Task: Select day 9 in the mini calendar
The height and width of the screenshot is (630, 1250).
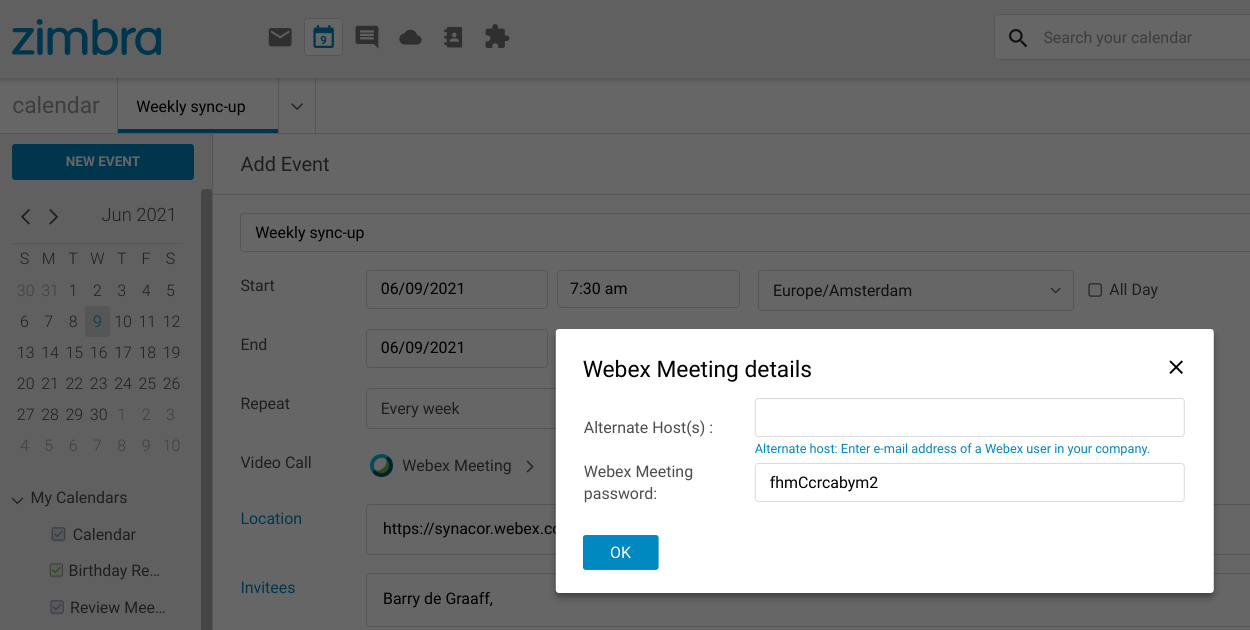Action: point(97,321)
